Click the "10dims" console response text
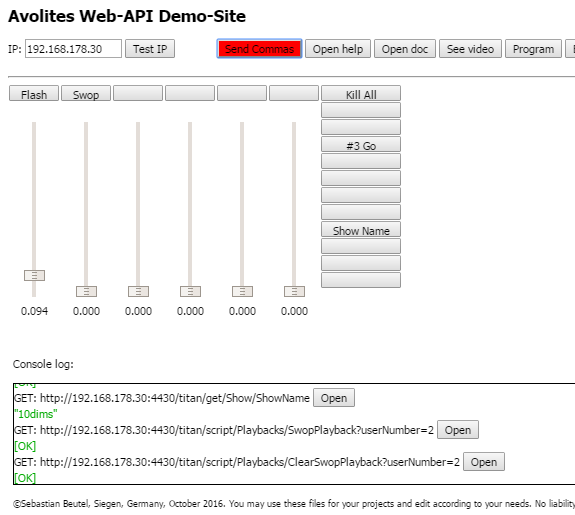Image resolution: width=575 pixels, height=515 pixels. [x=36, y=414]
